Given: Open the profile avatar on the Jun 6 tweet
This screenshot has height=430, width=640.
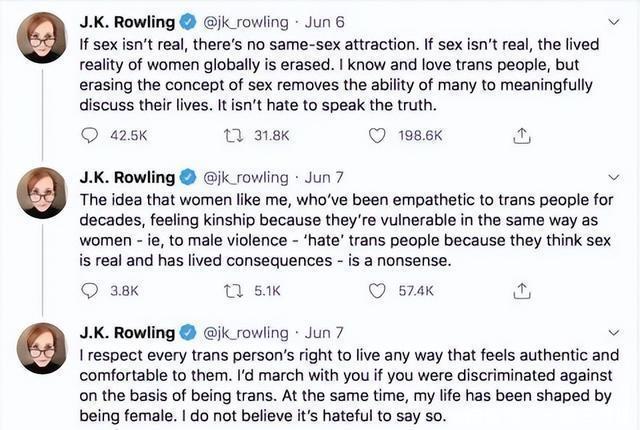Looking at the screenshot, I should [41, 40].
